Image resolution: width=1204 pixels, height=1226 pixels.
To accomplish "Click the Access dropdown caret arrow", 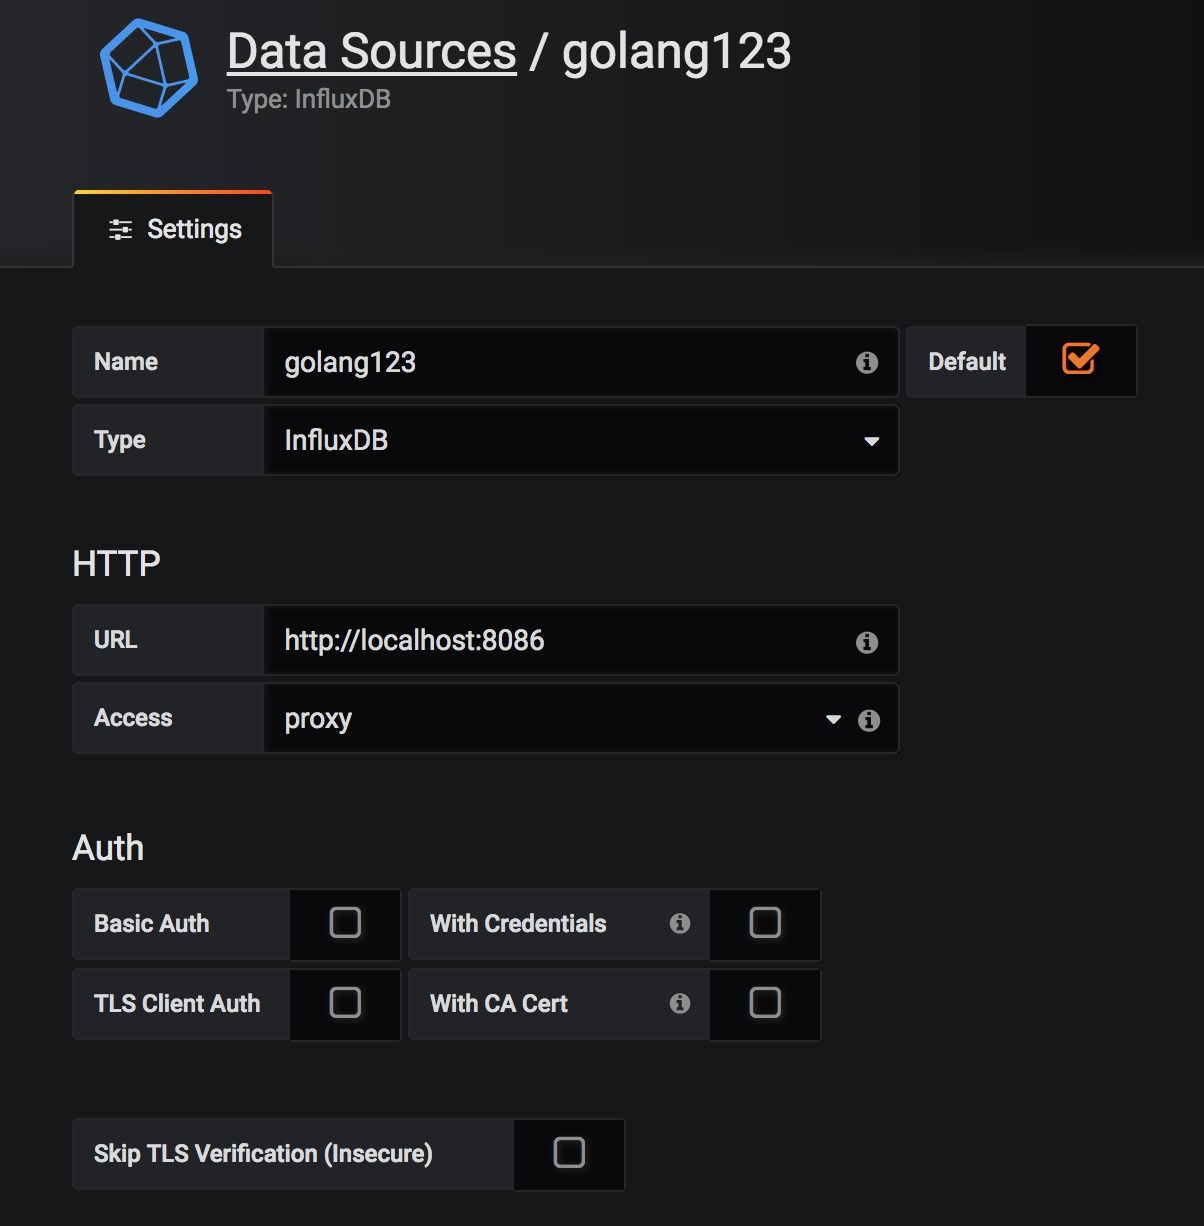I will point(833,720).
